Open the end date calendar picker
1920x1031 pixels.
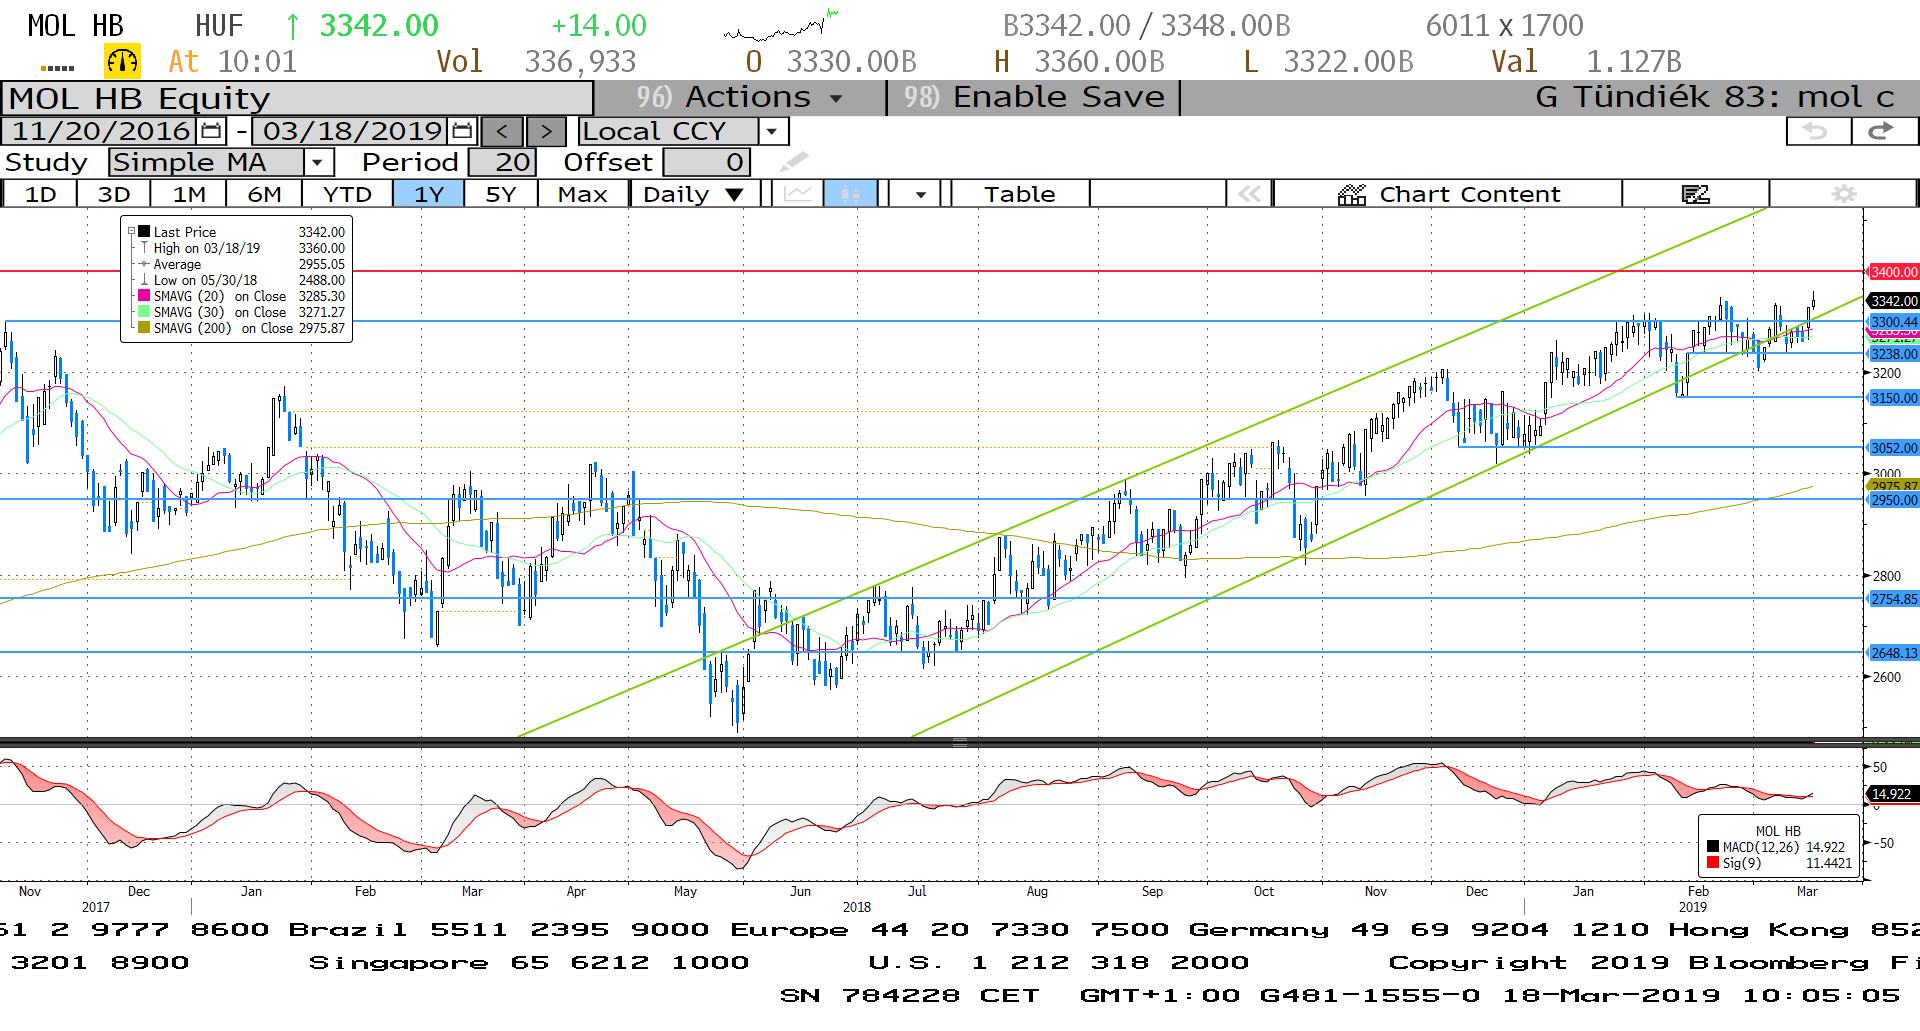[462, 131]
